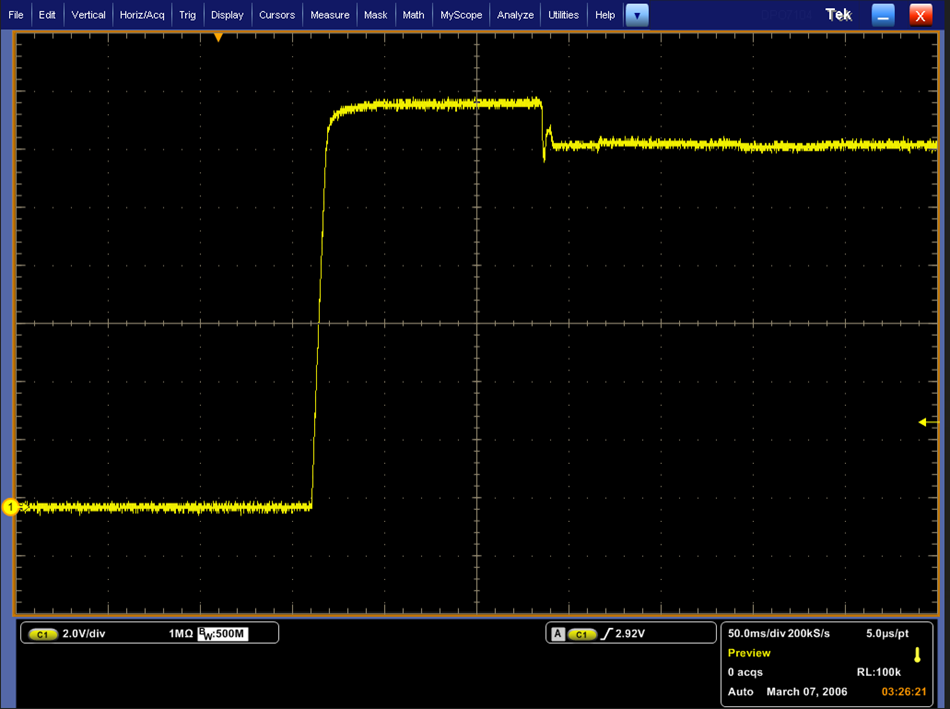This screenshot has height=709, width=950.
Task: Click the 2.92V trigger level readout
Action: click(630, 634)
